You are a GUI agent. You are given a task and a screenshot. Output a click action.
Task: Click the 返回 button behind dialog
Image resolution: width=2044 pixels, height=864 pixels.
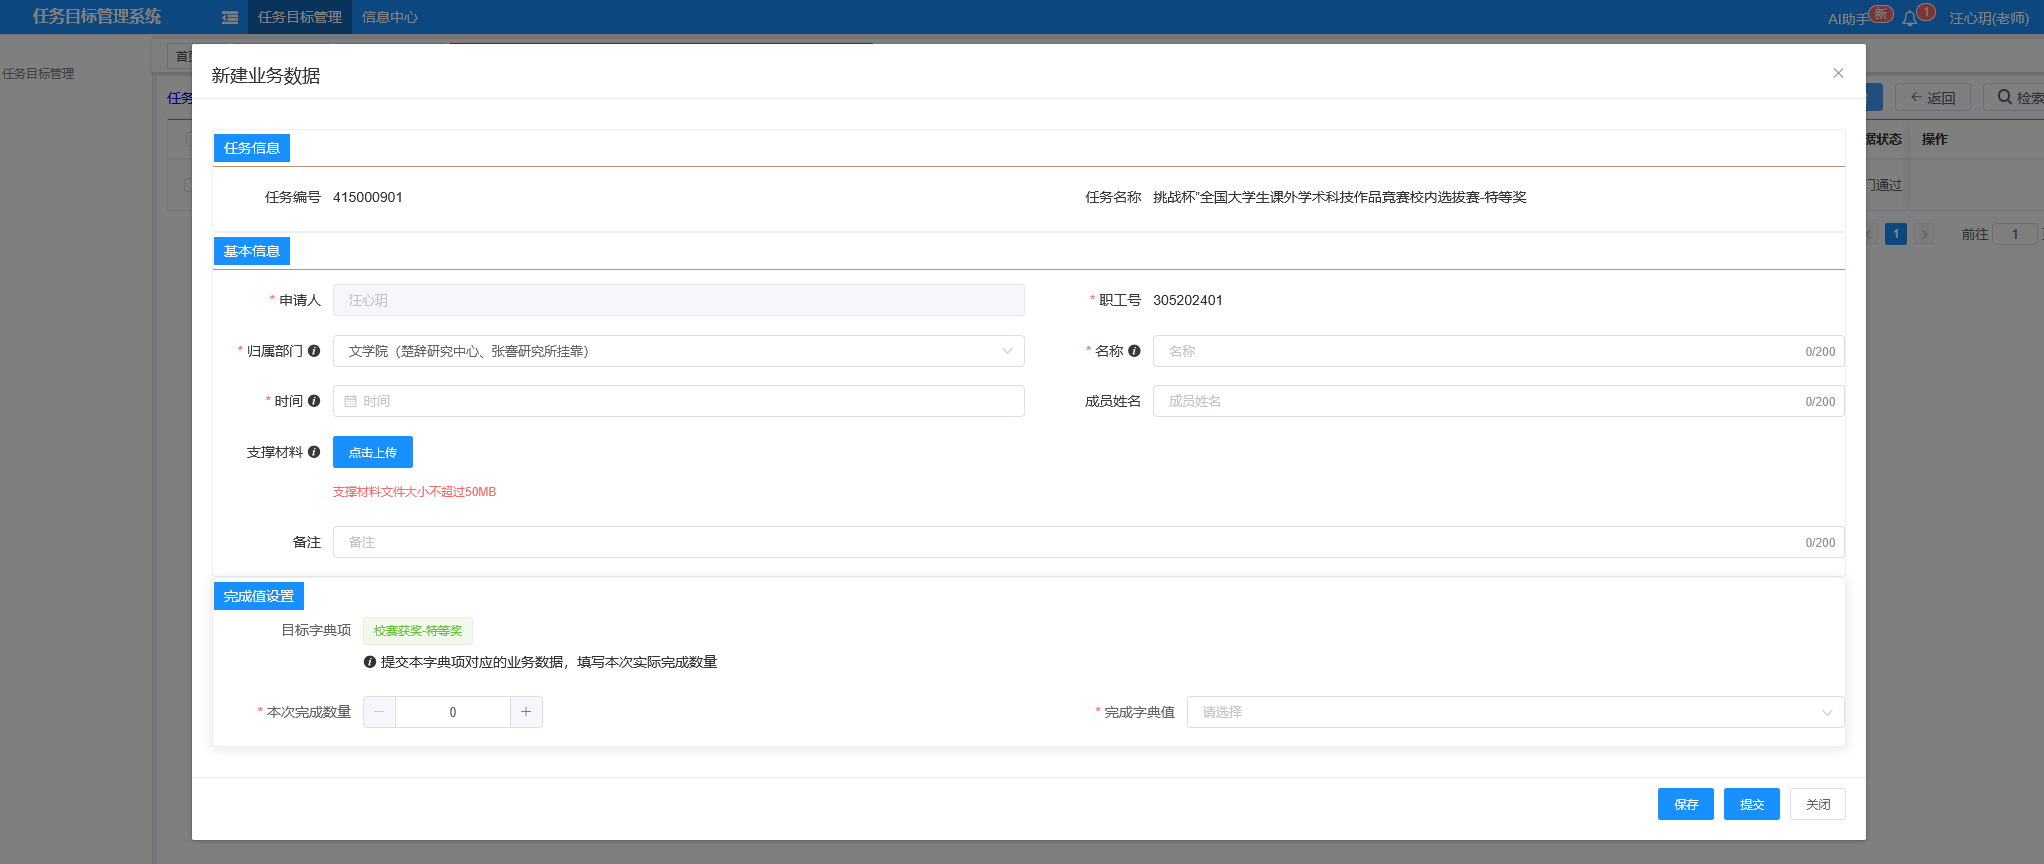tap(1933, 97)
